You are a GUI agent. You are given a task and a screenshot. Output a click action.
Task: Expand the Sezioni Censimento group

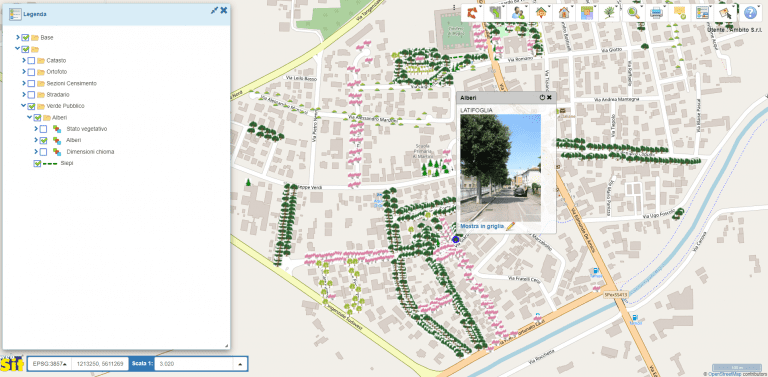coord(24,83)
